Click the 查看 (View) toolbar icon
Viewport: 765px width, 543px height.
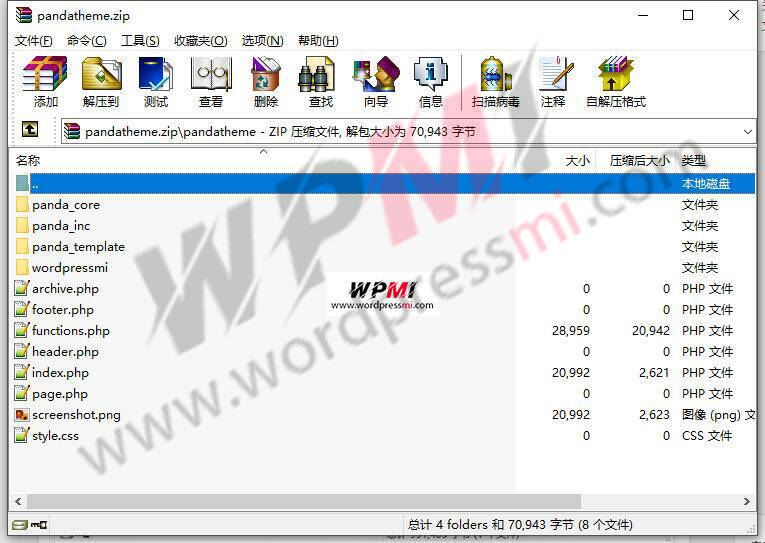pos(211,81)
